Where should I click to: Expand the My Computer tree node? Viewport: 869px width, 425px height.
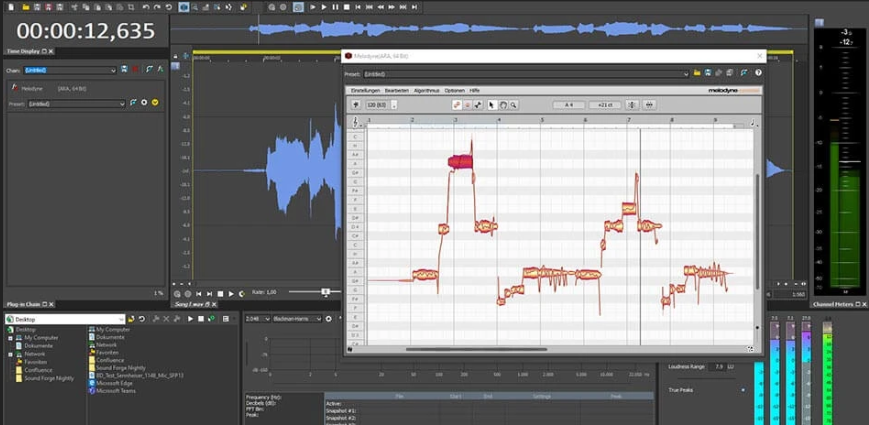(x=11, y=337)
